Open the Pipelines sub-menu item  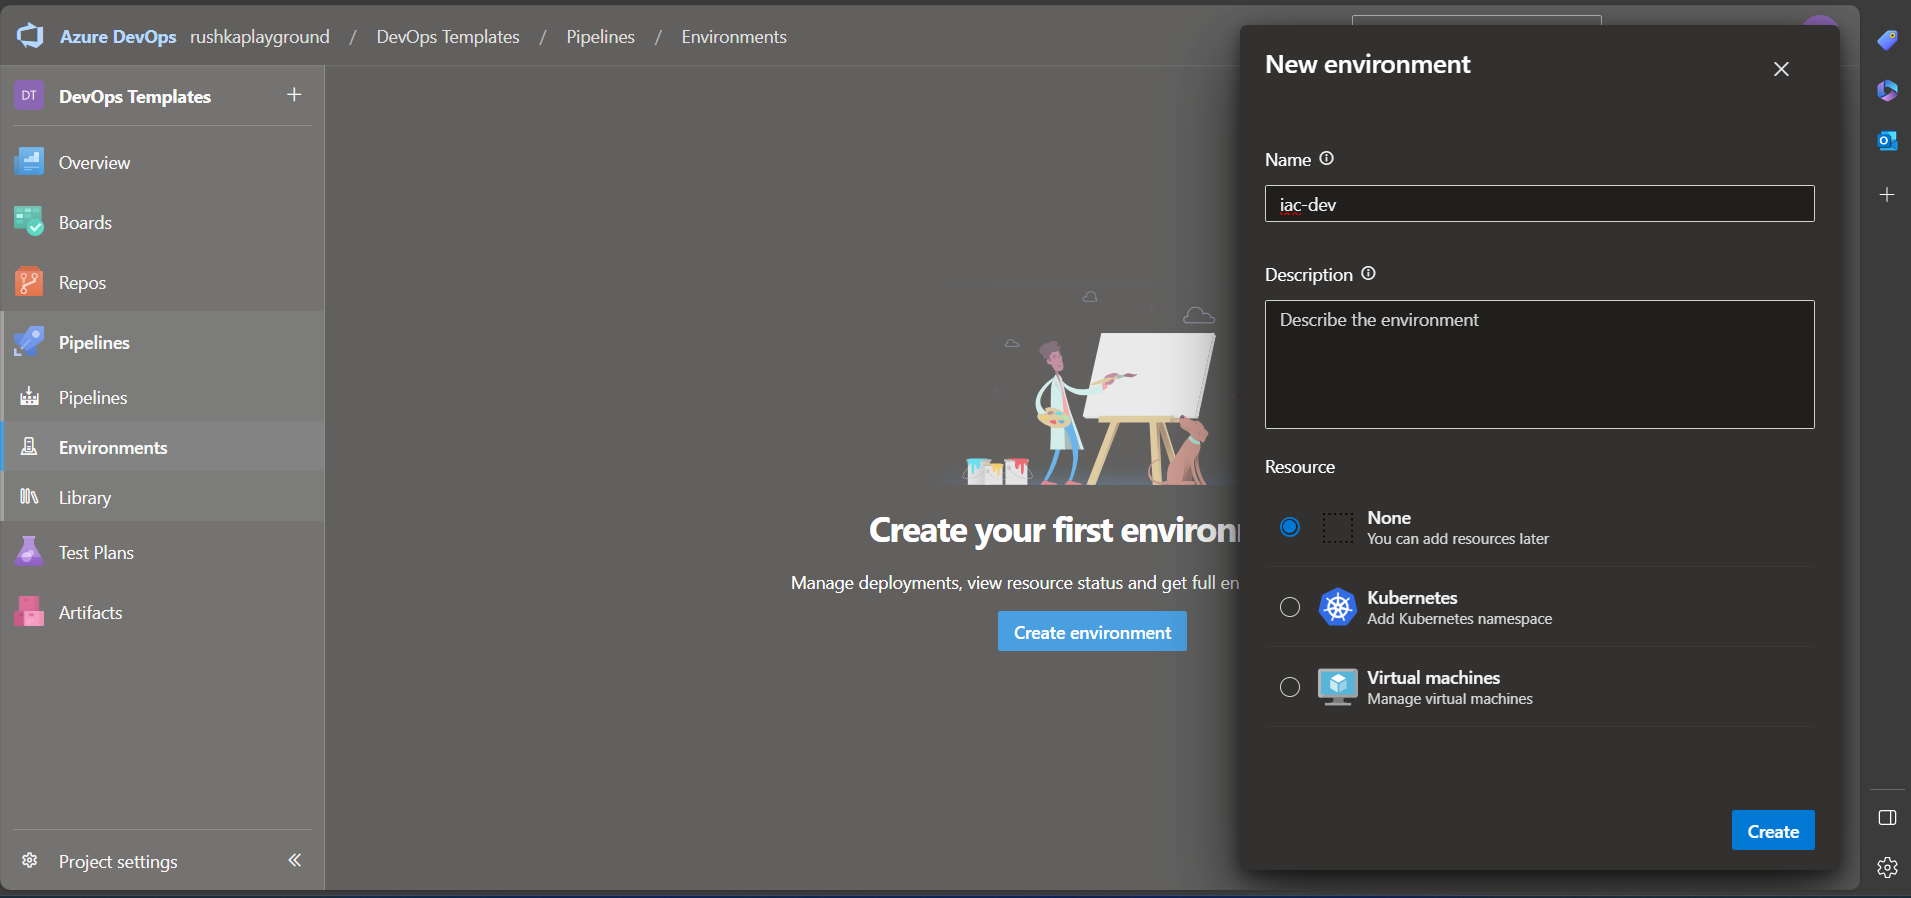(93, 398)
